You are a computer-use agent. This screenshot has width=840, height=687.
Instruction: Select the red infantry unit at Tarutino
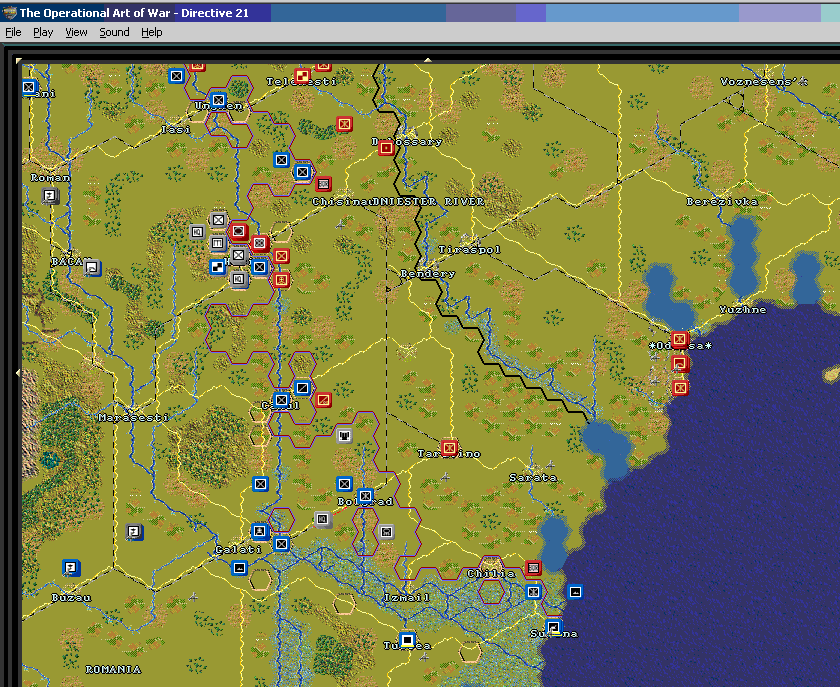449,447
